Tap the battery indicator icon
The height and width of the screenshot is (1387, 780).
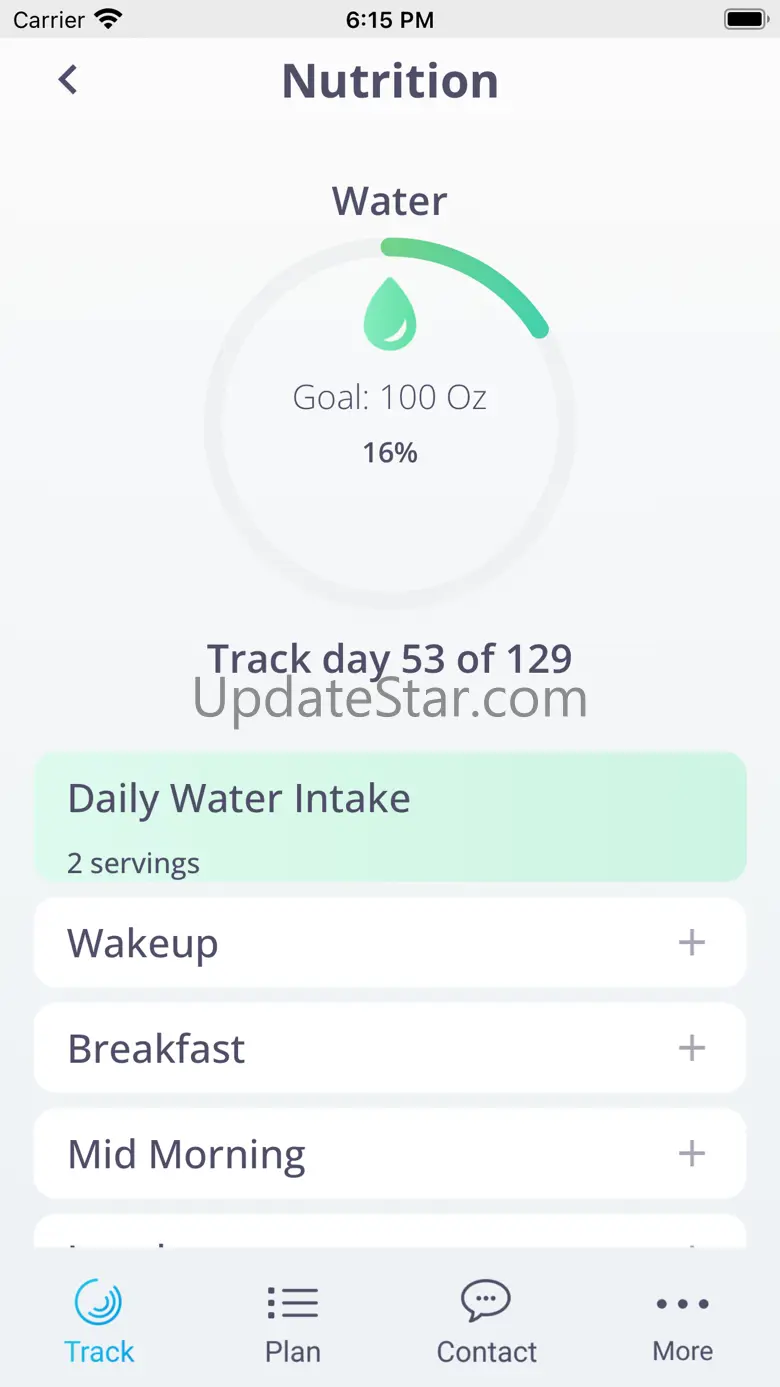(745, 19)
